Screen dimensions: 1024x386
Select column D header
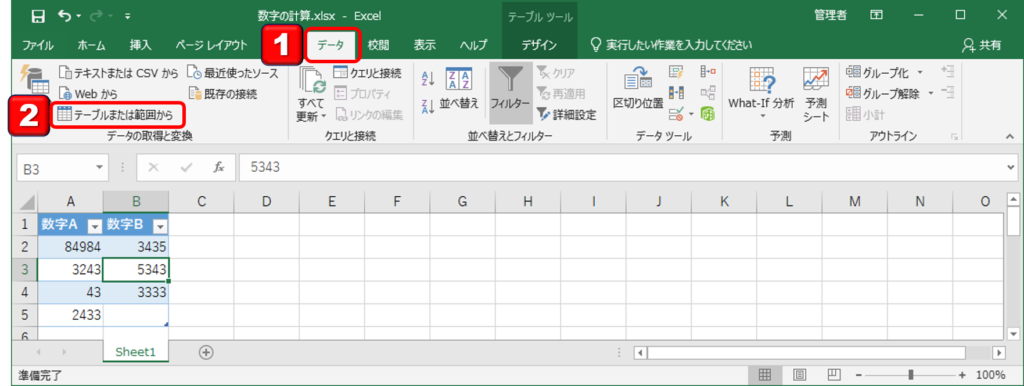(x=266, y=202)
